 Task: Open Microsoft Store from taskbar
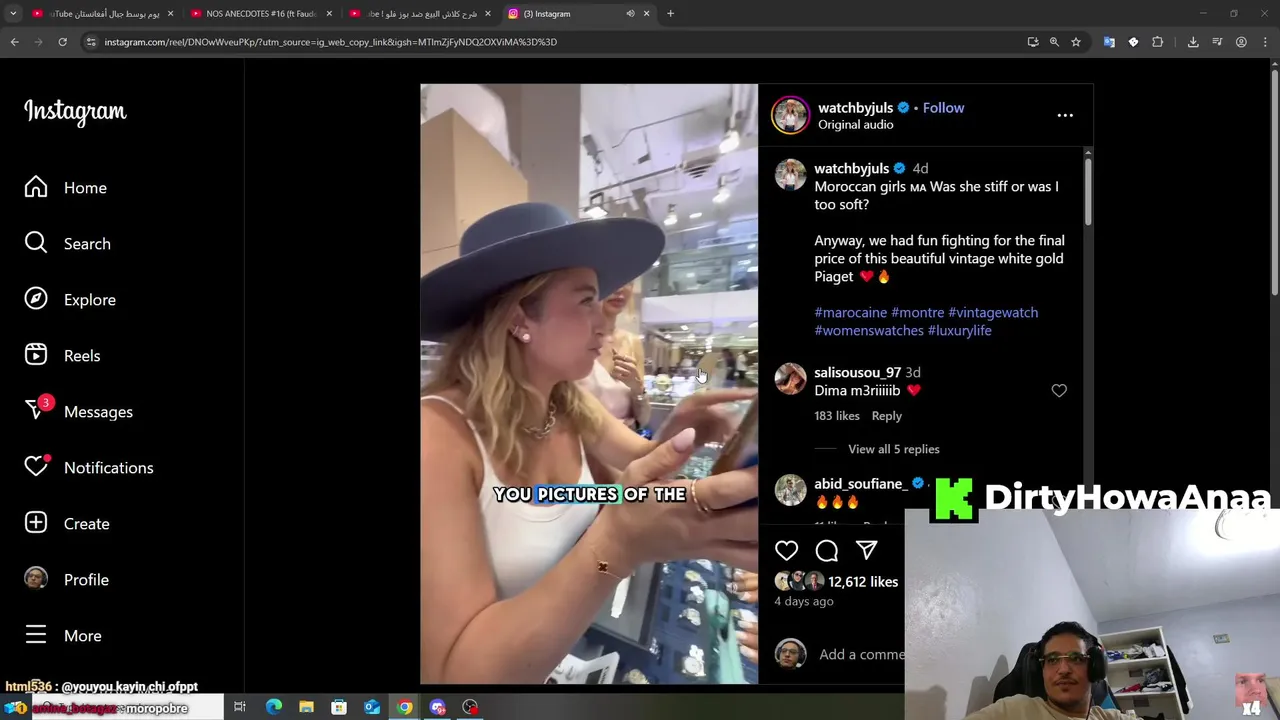(x=339, y=708)
